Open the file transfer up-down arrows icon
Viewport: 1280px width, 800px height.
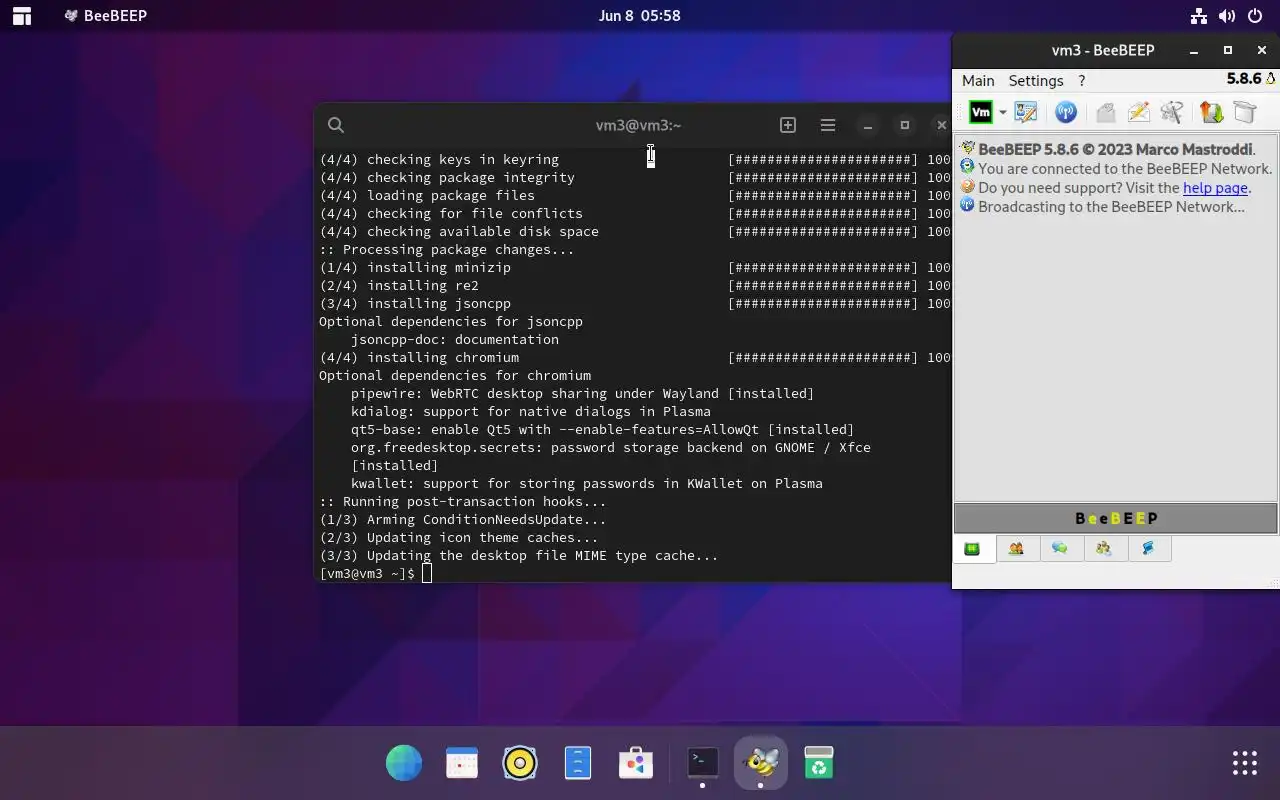pos(1212,112)
